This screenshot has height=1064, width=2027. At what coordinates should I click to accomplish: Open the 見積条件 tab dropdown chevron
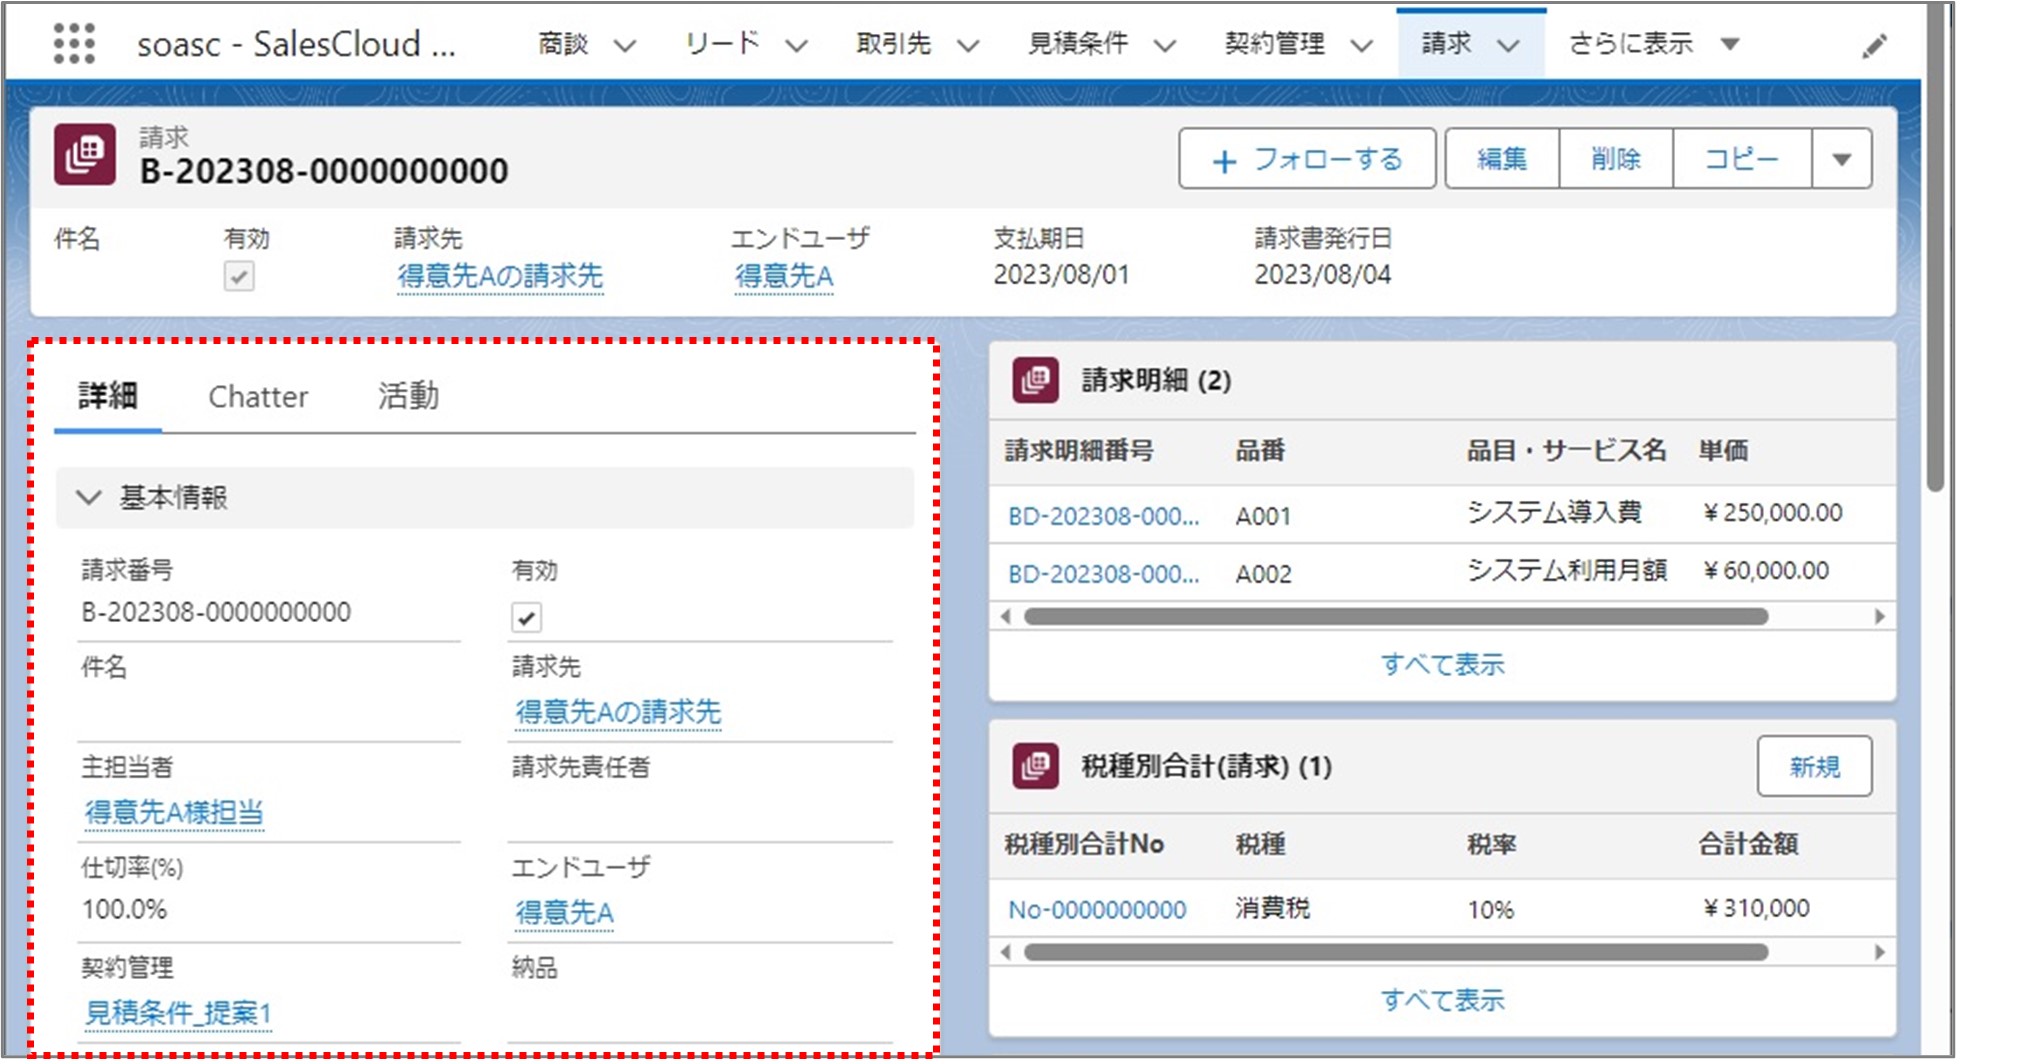click(1165, 45)
